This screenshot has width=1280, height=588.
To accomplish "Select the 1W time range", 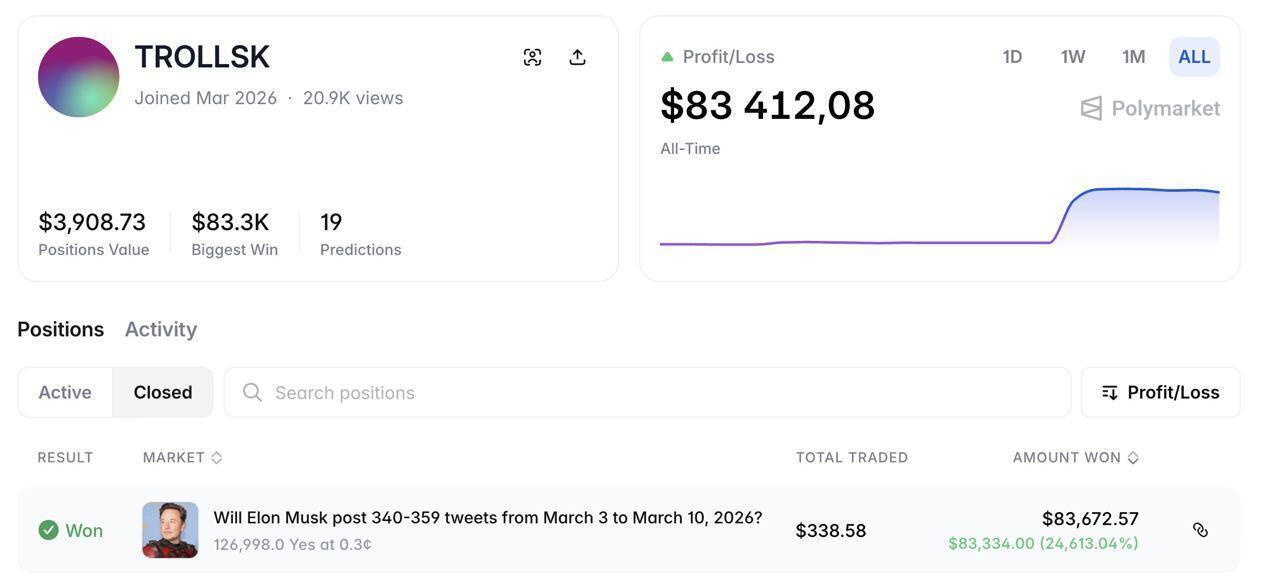I will tap(1073, 57).
